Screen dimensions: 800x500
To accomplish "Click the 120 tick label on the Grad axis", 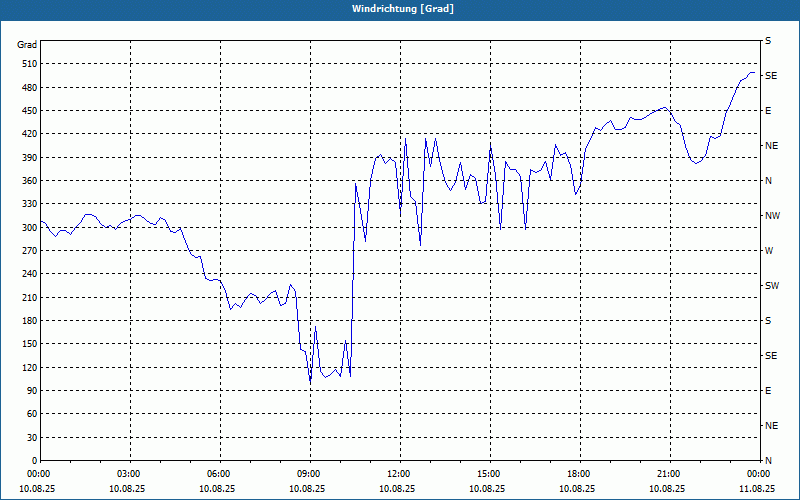I will [30, 368].
